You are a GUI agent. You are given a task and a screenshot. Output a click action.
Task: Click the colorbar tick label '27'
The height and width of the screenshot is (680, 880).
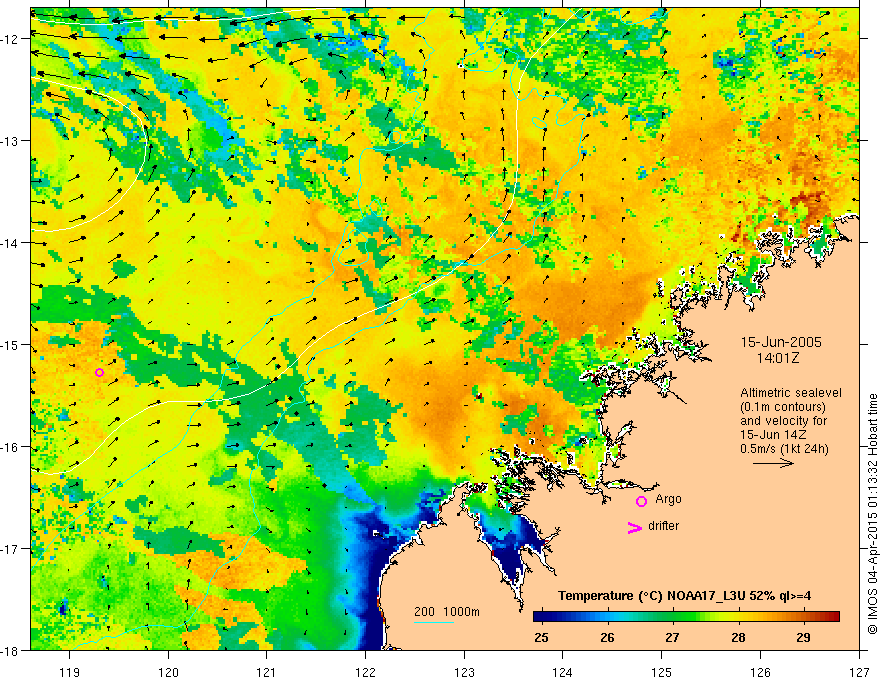672,637
